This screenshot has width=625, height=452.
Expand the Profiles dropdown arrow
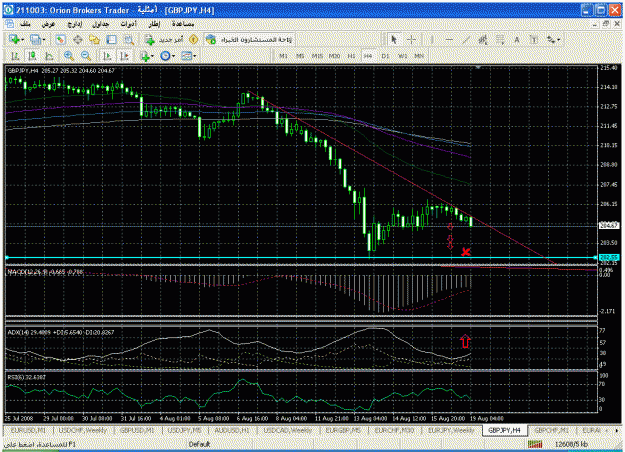tap(43, 40)
